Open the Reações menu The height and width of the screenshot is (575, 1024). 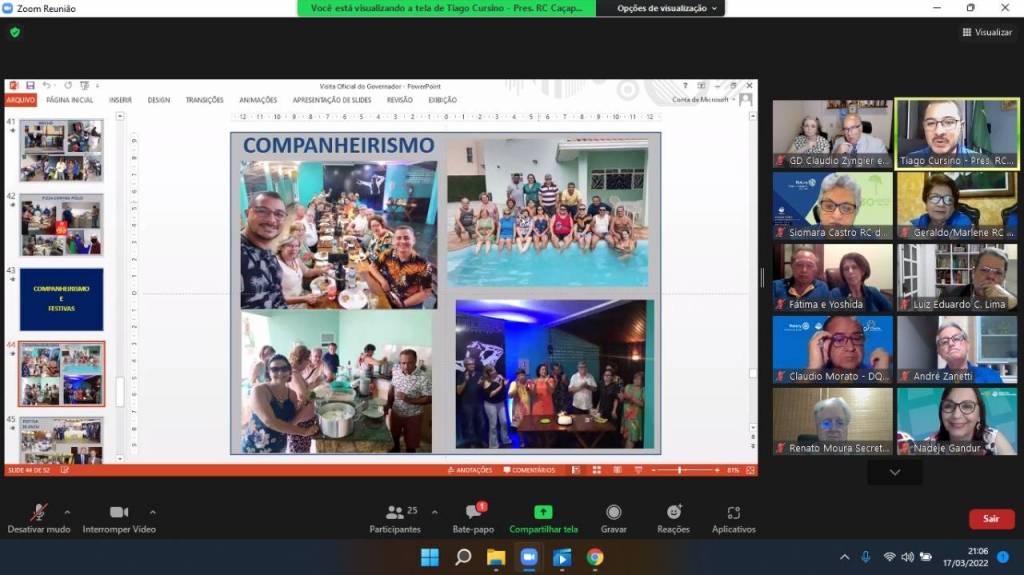pyautogui.click(x=673, y=518)
